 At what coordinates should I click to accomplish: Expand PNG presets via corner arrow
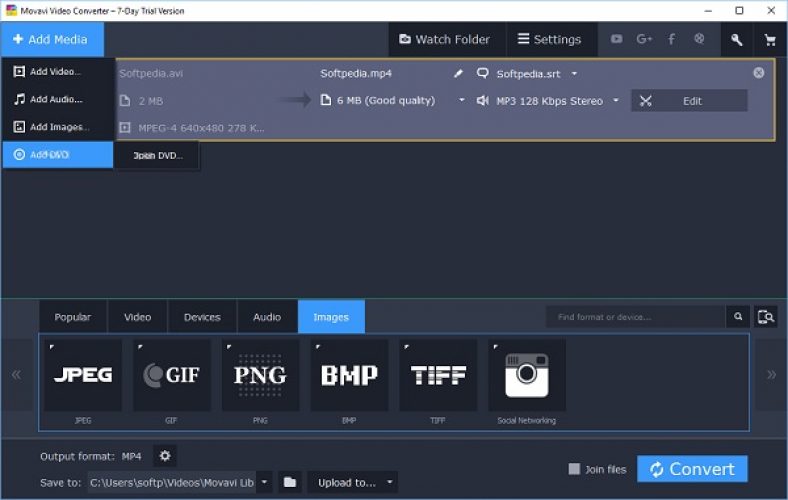229,347
